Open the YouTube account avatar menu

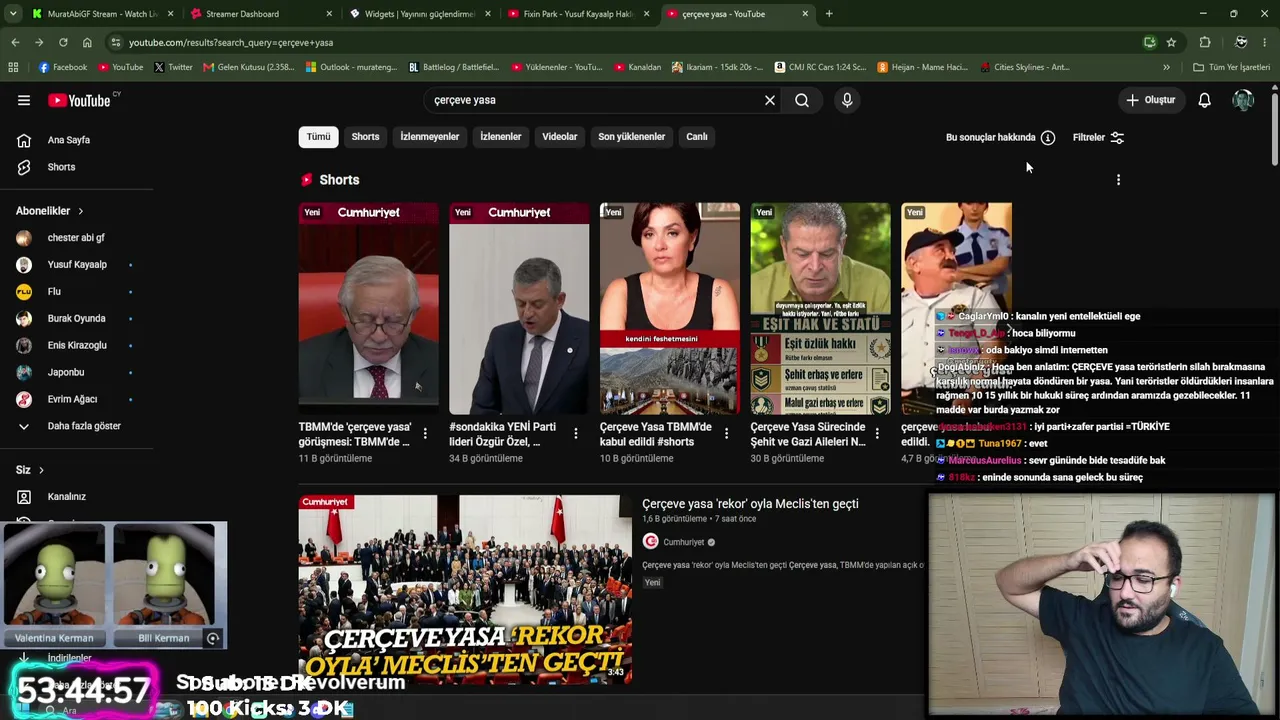click(x=1243, y=100)
